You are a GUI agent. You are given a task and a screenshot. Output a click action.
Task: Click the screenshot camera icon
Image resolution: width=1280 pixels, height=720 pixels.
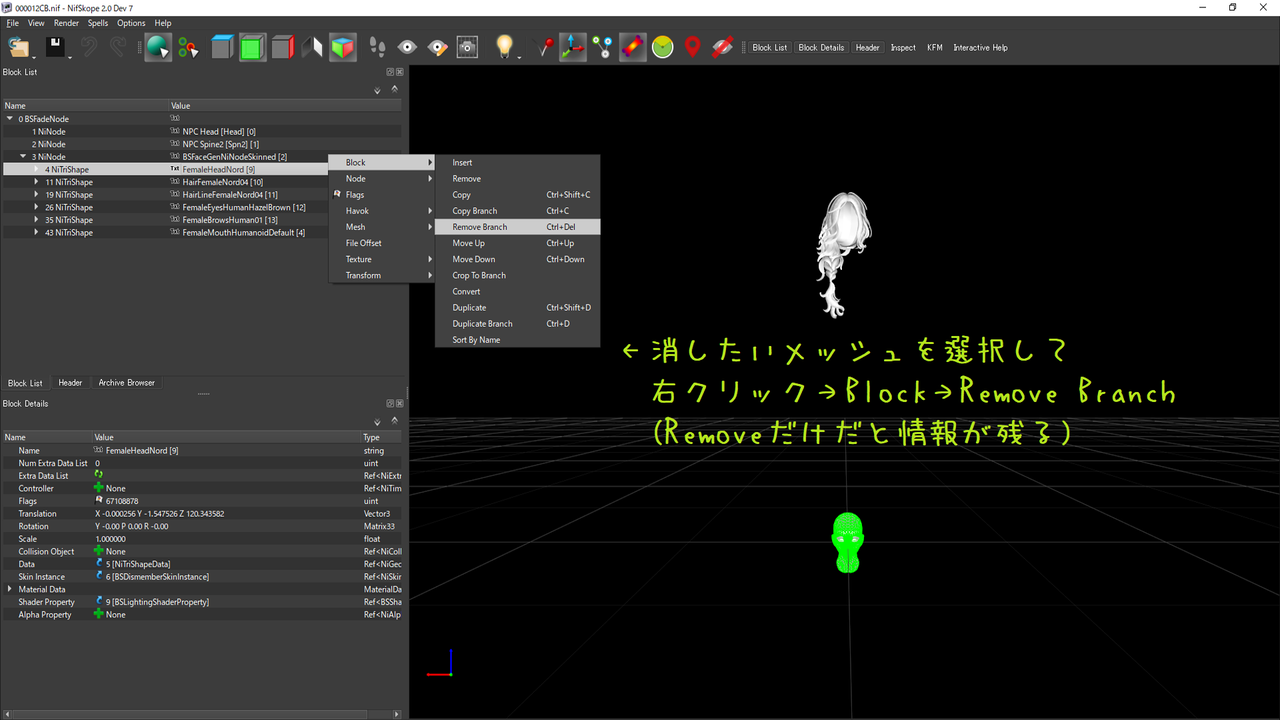467,47
